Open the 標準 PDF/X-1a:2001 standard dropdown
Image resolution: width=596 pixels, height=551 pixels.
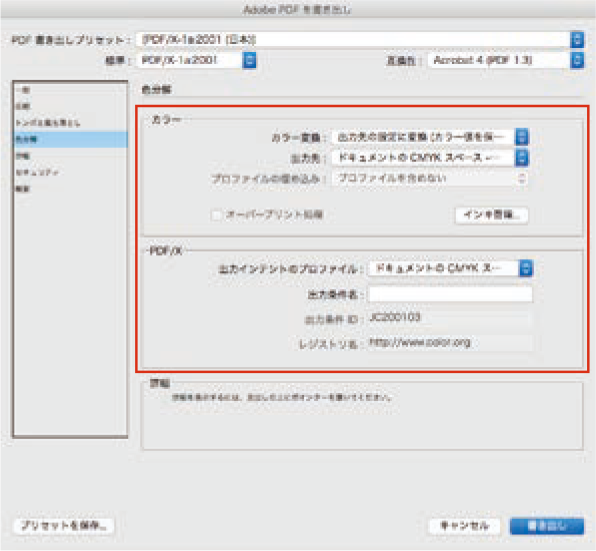point(197,60)
